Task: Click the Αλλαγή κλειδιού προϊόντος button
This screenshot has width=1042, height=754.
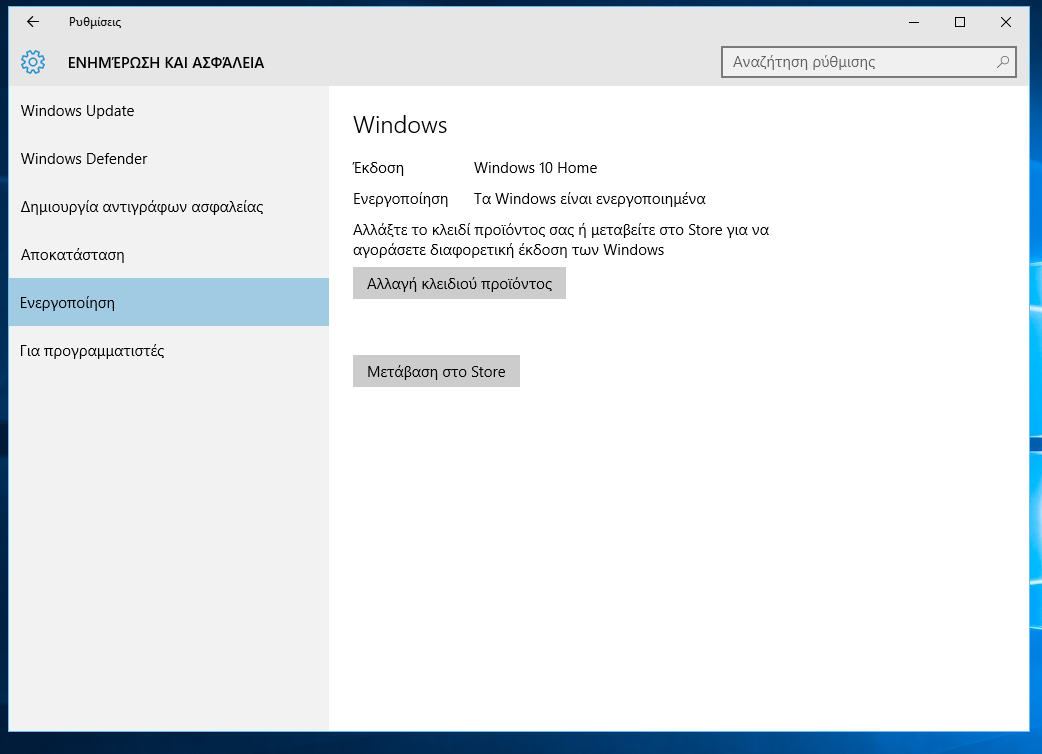Action: [459, 284]
